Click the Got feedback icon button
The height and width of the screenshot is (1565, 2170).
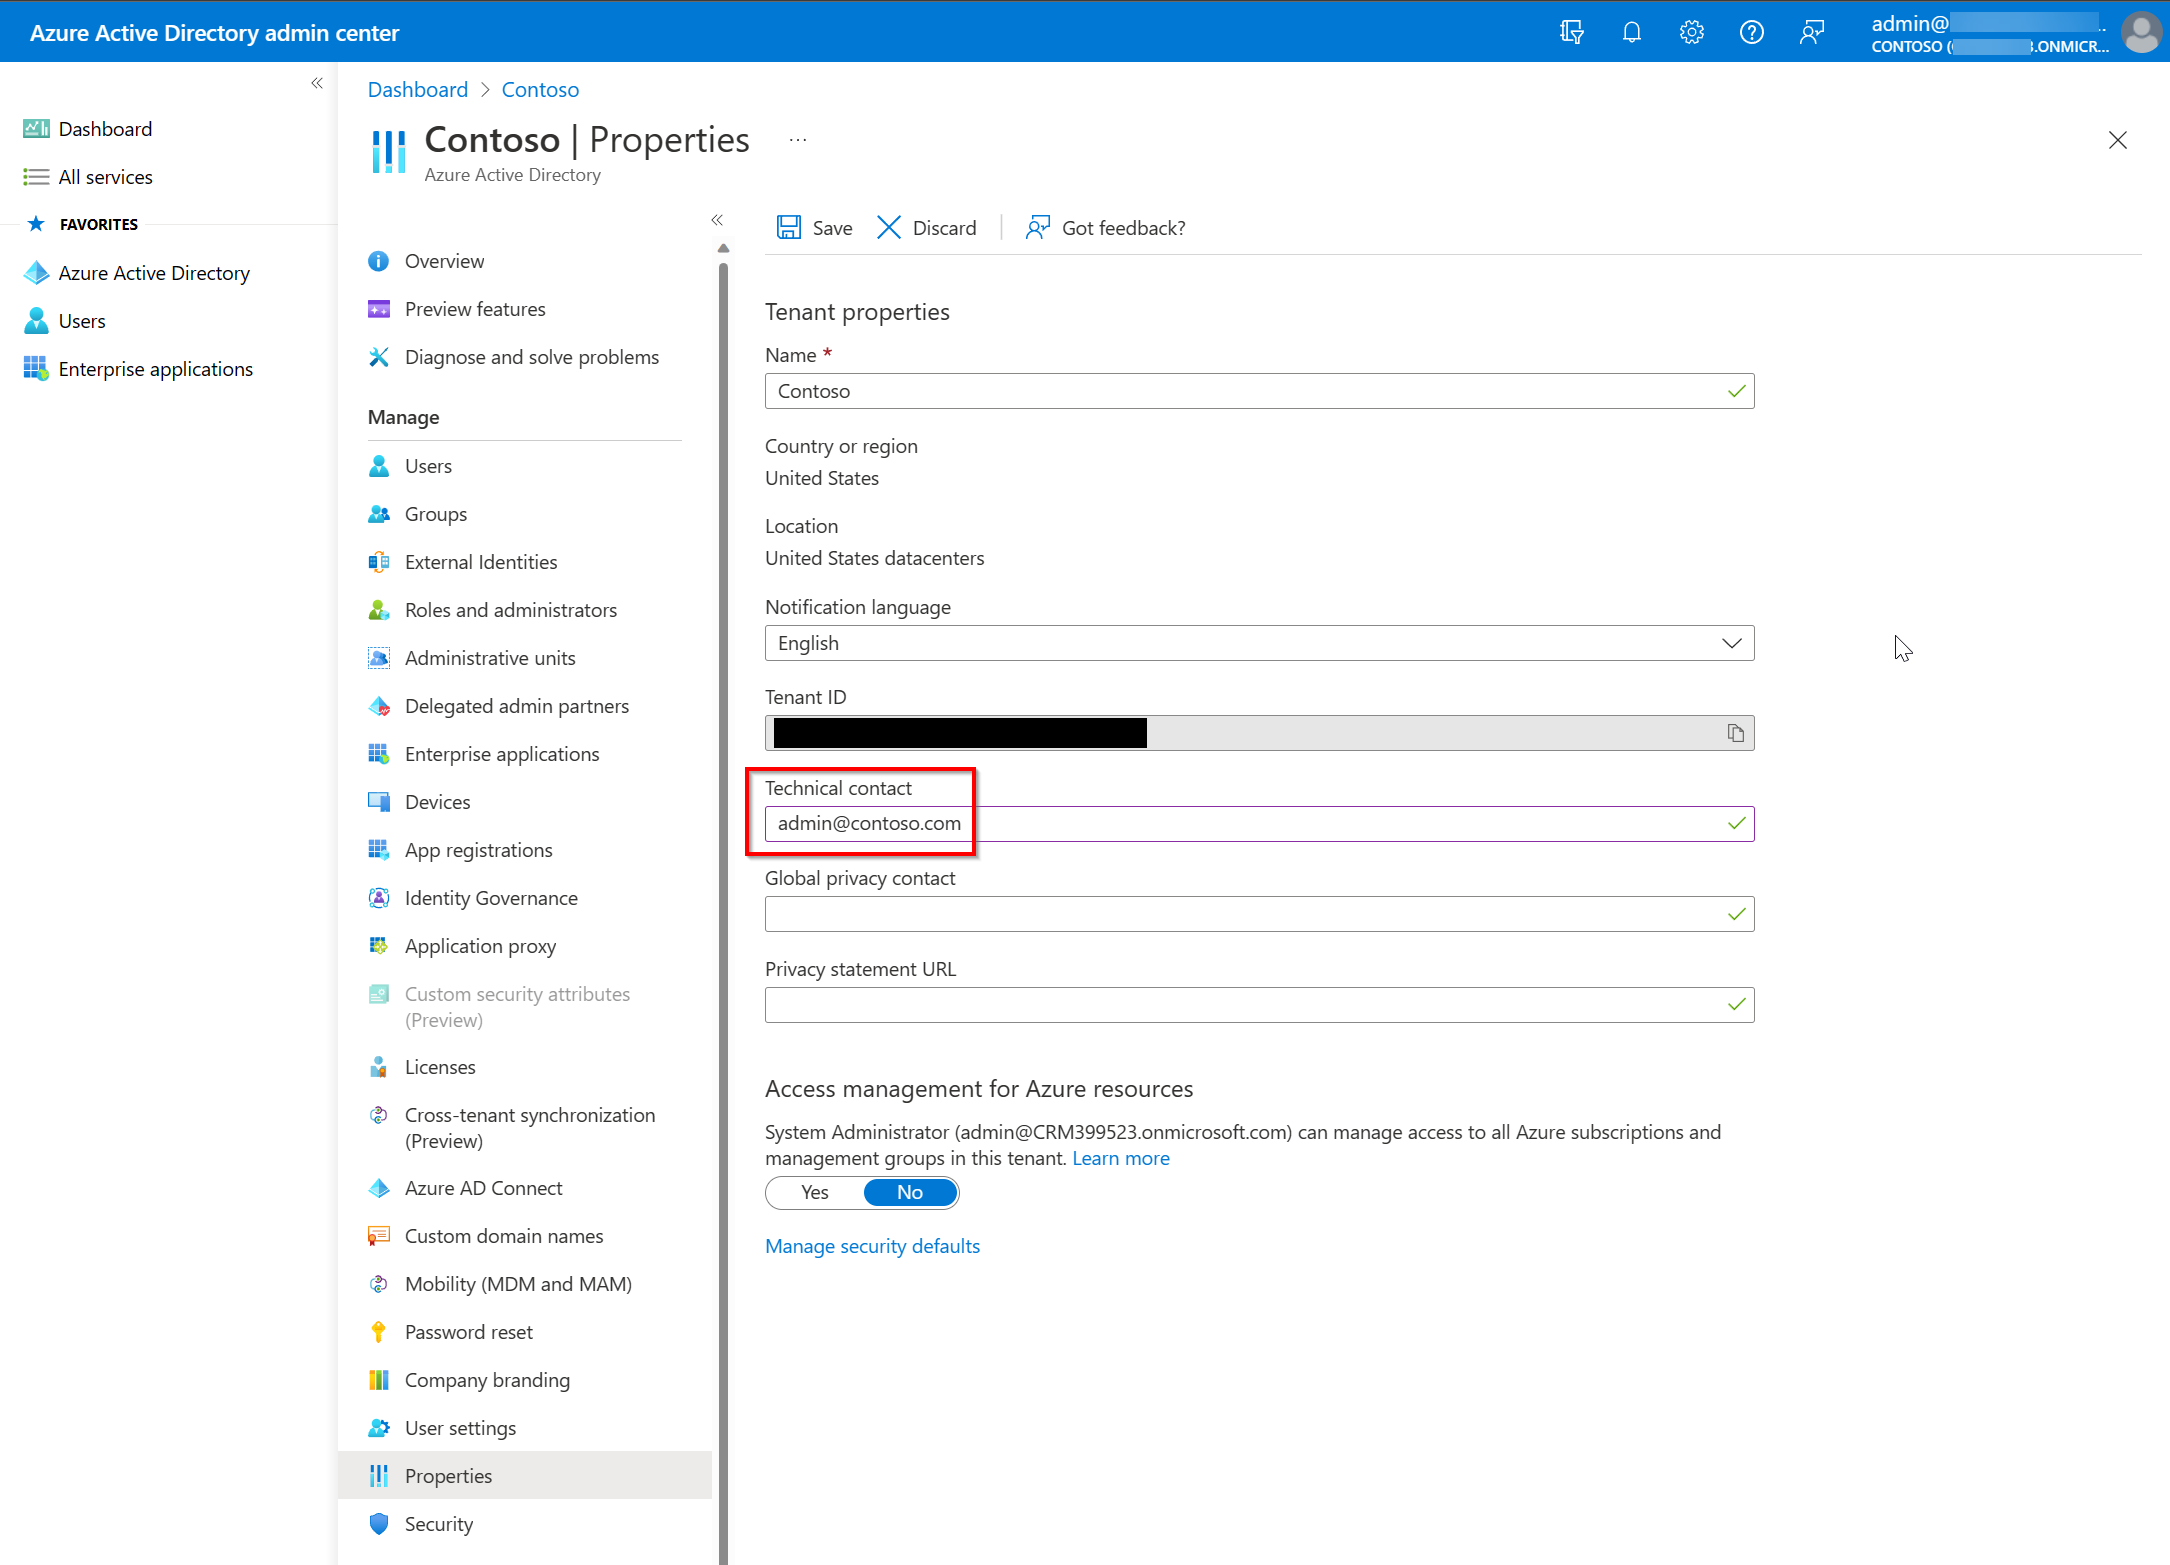1040,226
